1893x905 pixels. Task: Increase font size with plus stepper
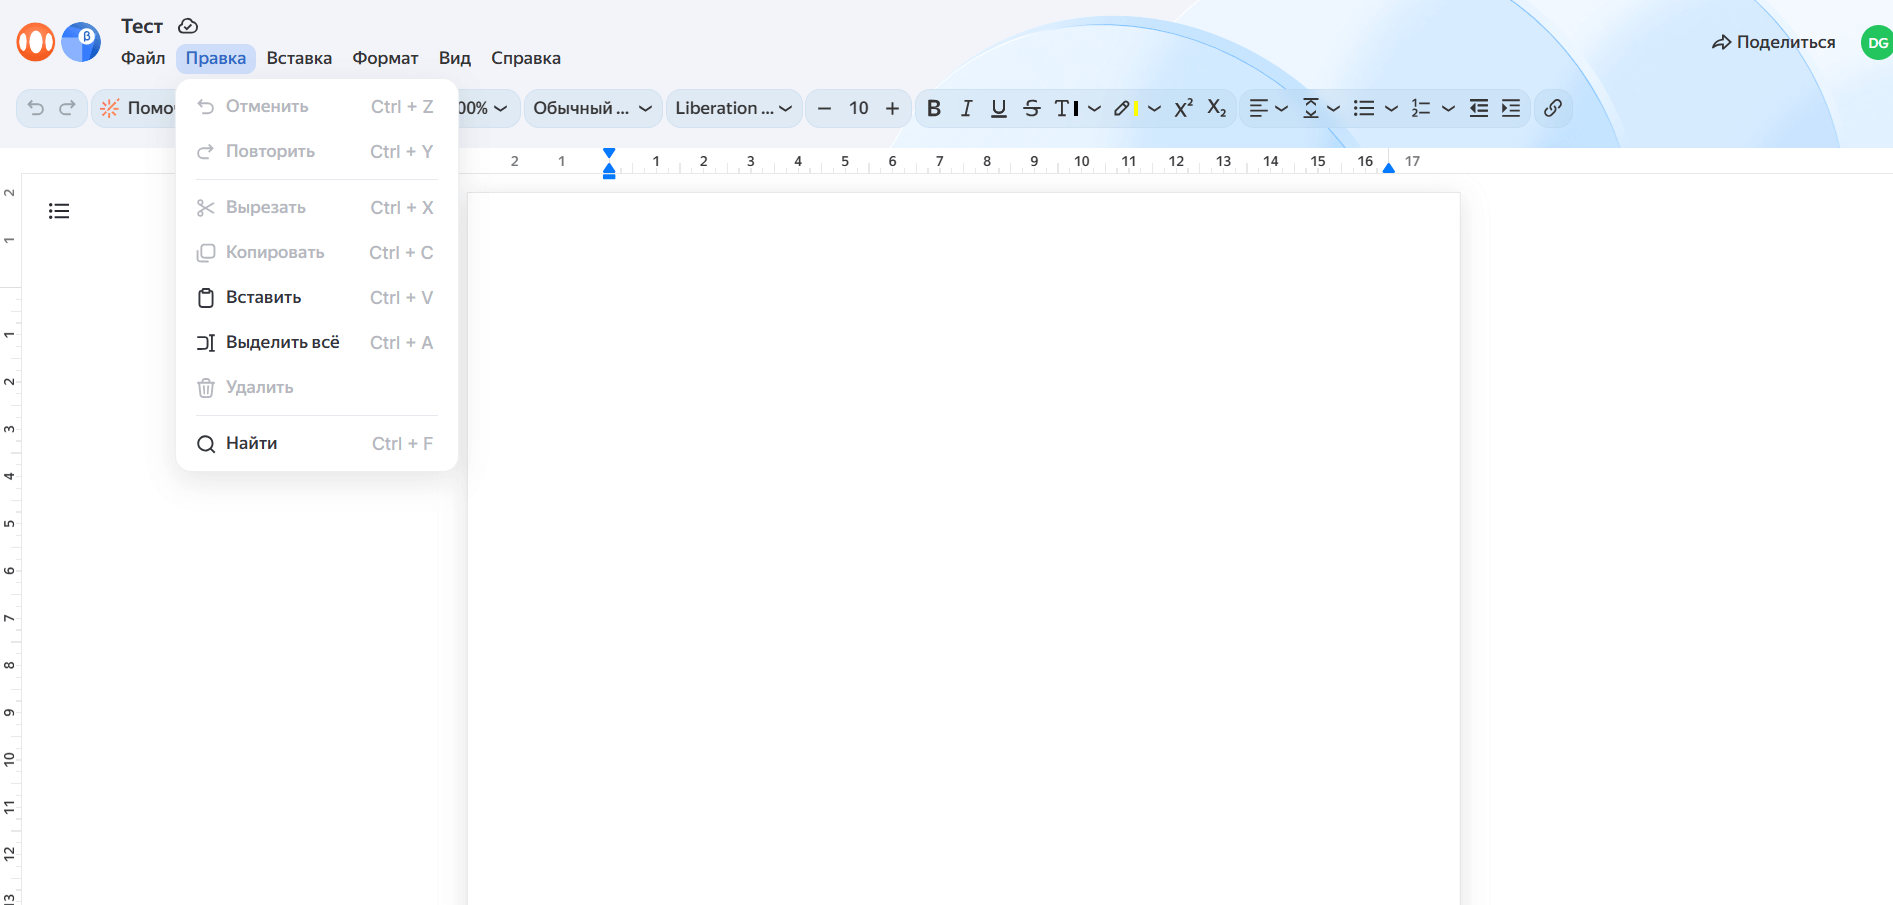pos(892,108)
